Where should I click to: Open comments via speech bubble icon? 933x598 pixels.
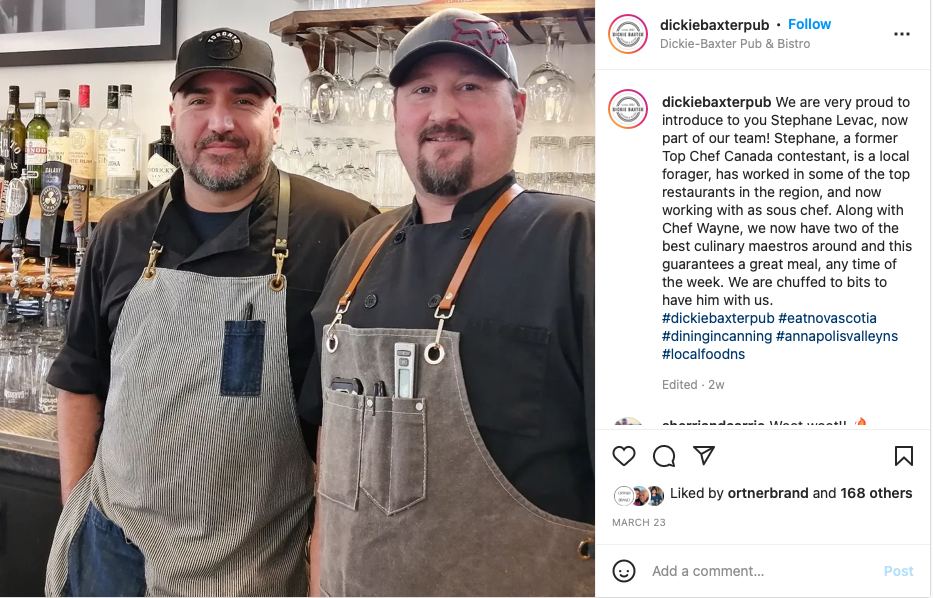pyautogui.click(x=664, y=456)
